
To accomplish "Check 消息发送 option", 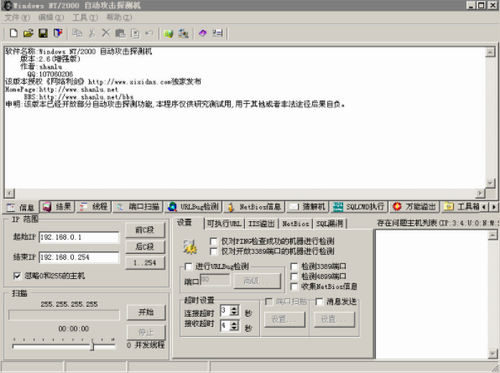I will (319, 302).
